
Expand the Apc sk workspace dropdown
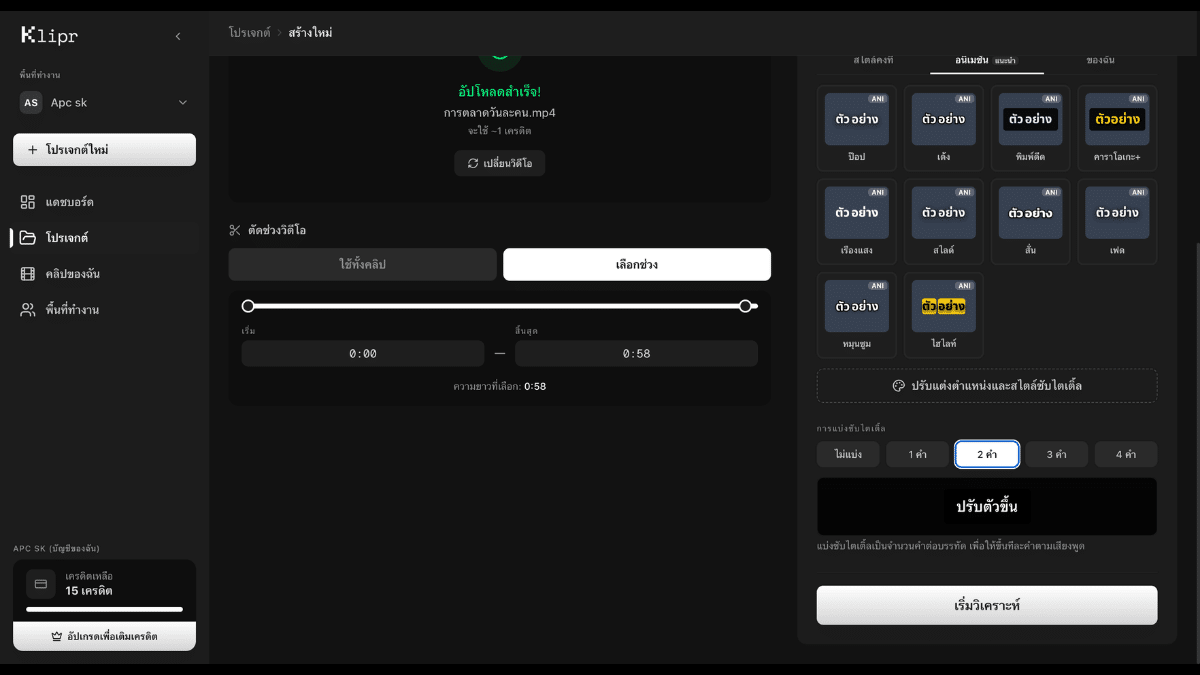click(182, 103)
